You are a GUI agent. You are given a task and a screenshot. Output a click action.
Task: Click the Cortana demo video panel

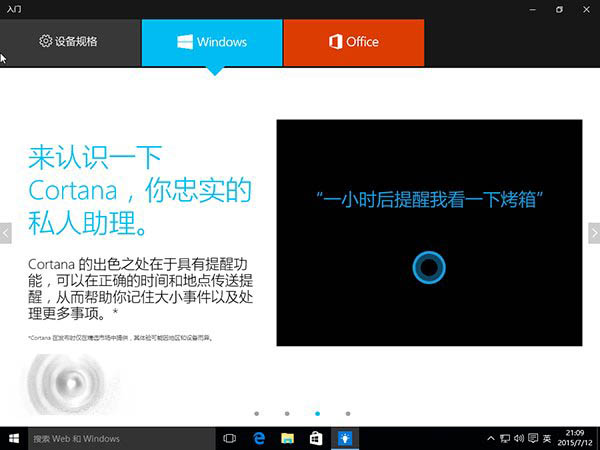tap(429, 233)
